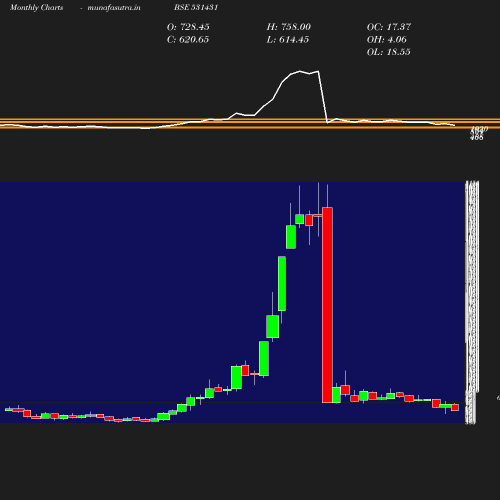The width and height of the screenshot is (500, 500).
Task: Click the munafasutra.in site label
Action: [114, 8]
